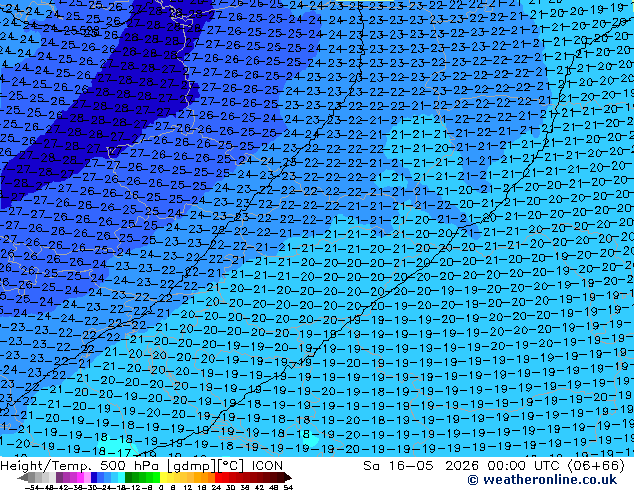
Task: Select the bright yellow swatch in the legend
Action: pos(163,477)
